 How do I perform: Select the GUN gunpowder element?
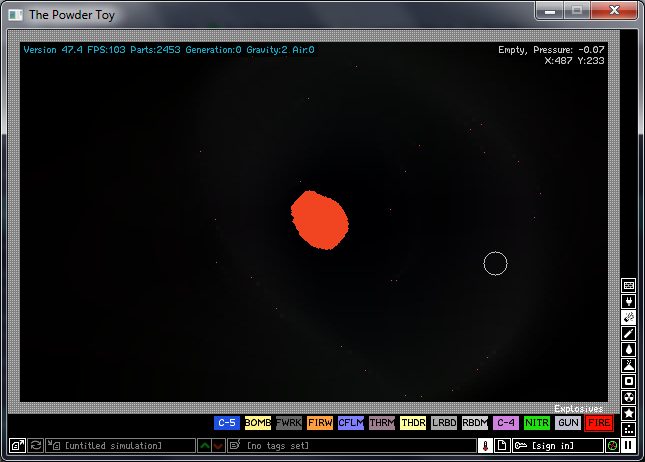coord(568,423)
